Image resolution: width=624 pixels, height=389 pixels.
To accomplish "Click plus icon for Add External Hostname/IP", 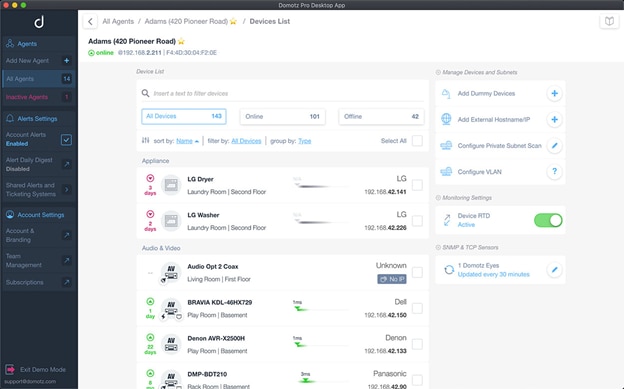I will click(554, 119).
